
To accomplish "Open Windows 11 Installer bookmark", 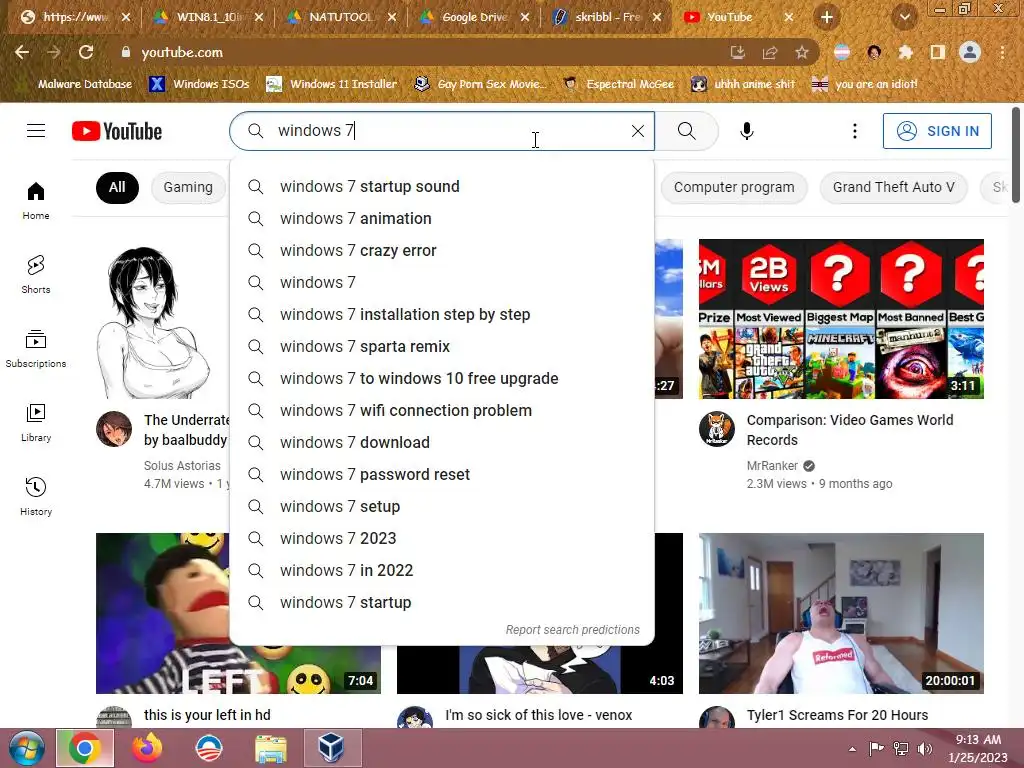I will click(332, 84).
